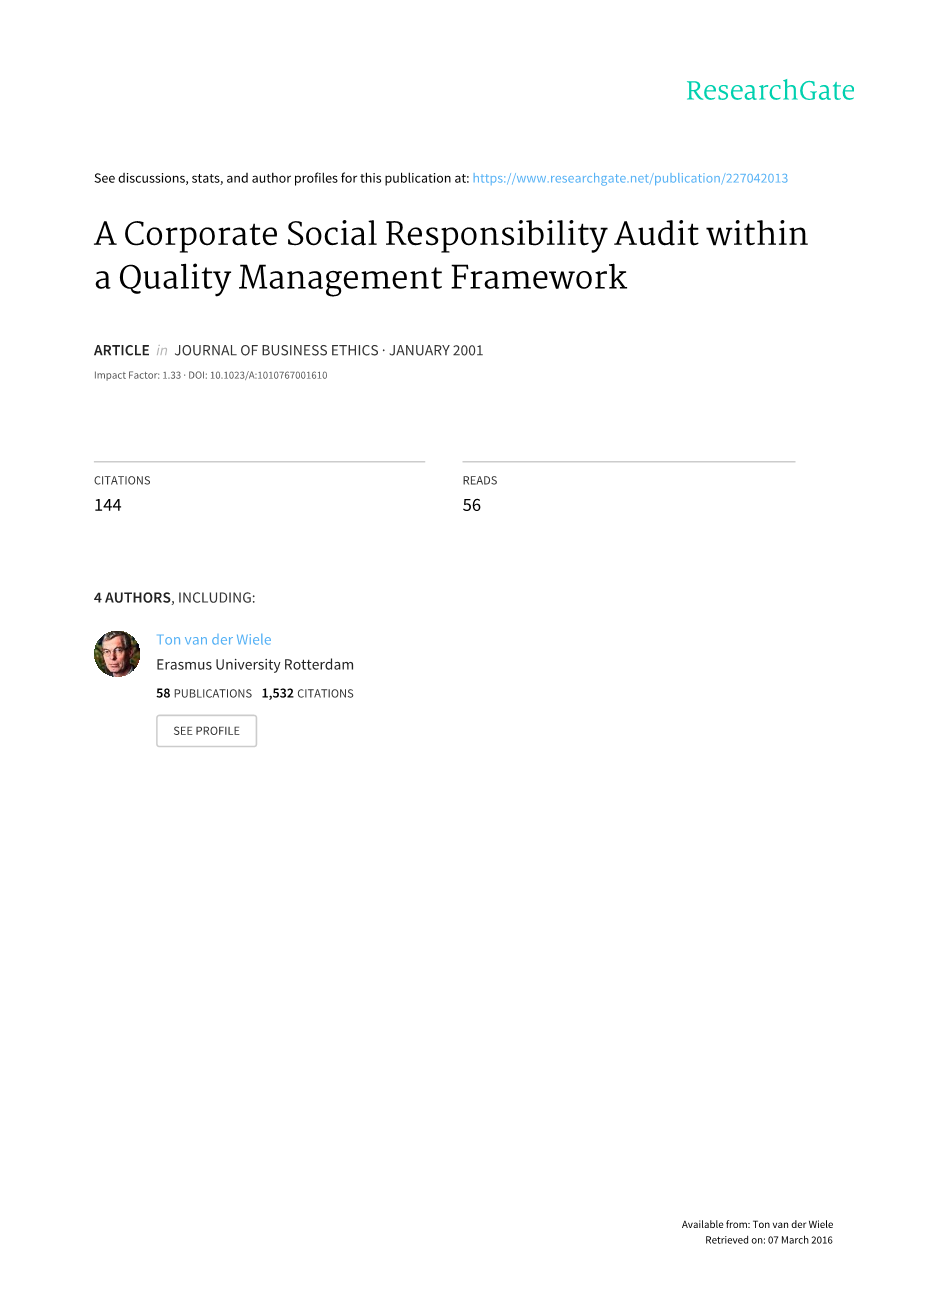Image resolution: width=925 pixels, height=1309 pixels.
Task: Click the article title heading
Action: pyautogui.click(x=451, y=255)
